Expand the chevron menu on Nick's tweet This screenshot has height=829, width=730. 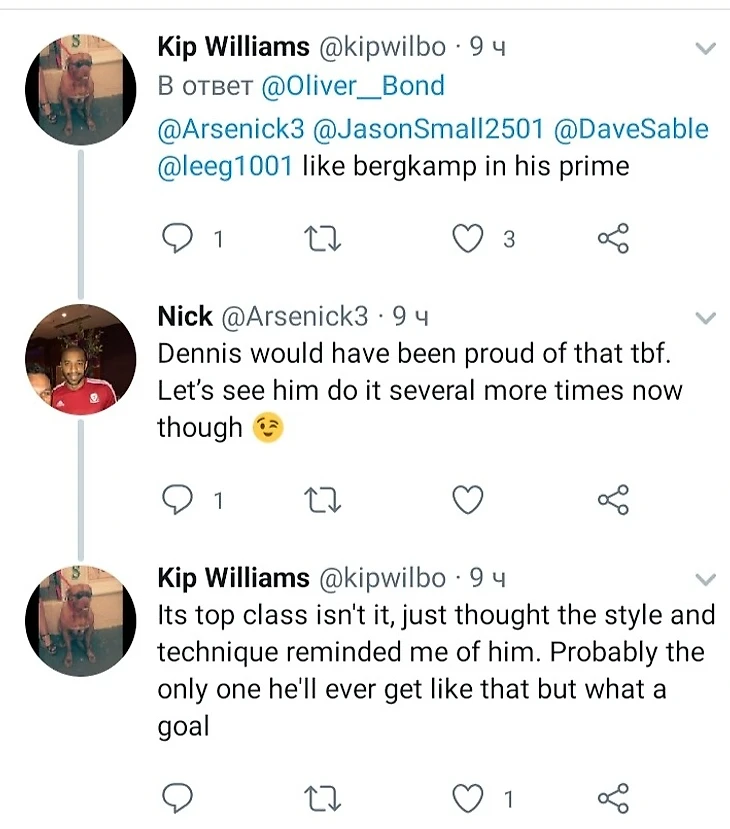pyautogui.click(x=706, y=319)
